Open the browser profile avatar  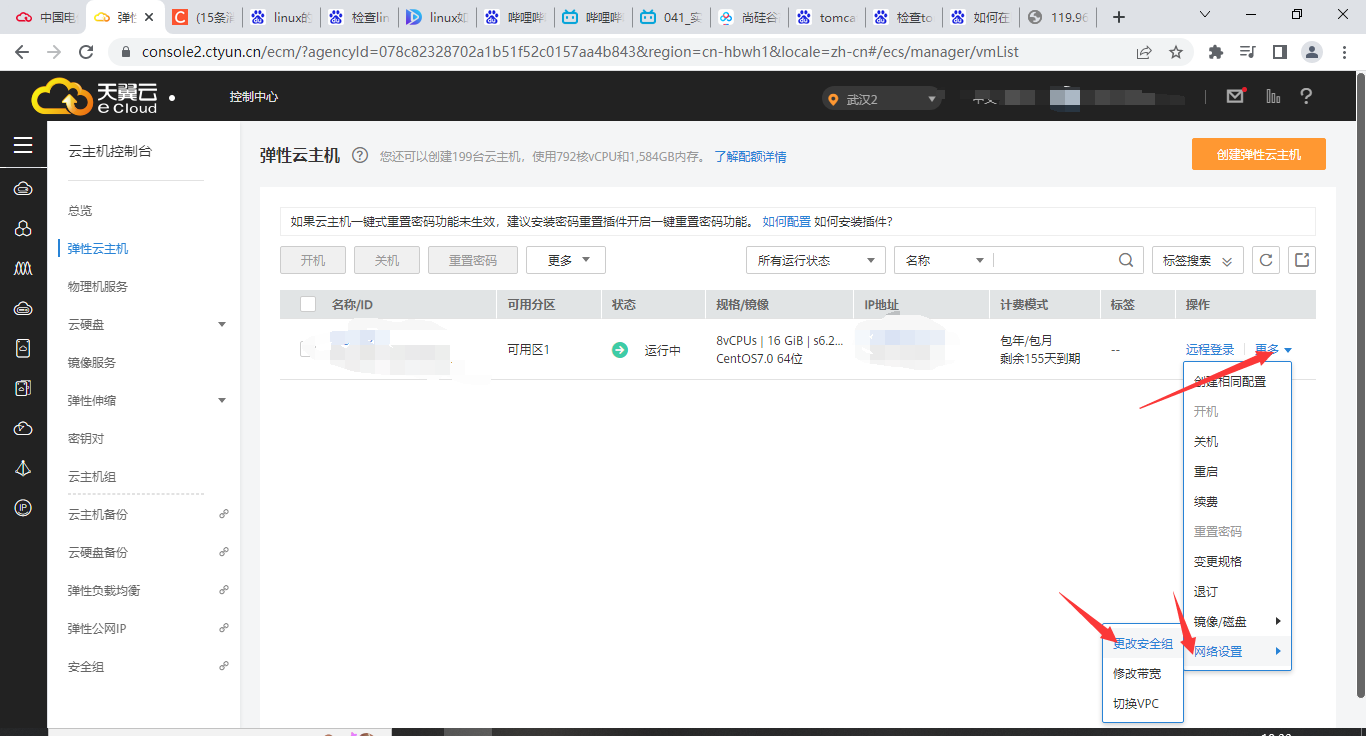(x=1313, y=52)
